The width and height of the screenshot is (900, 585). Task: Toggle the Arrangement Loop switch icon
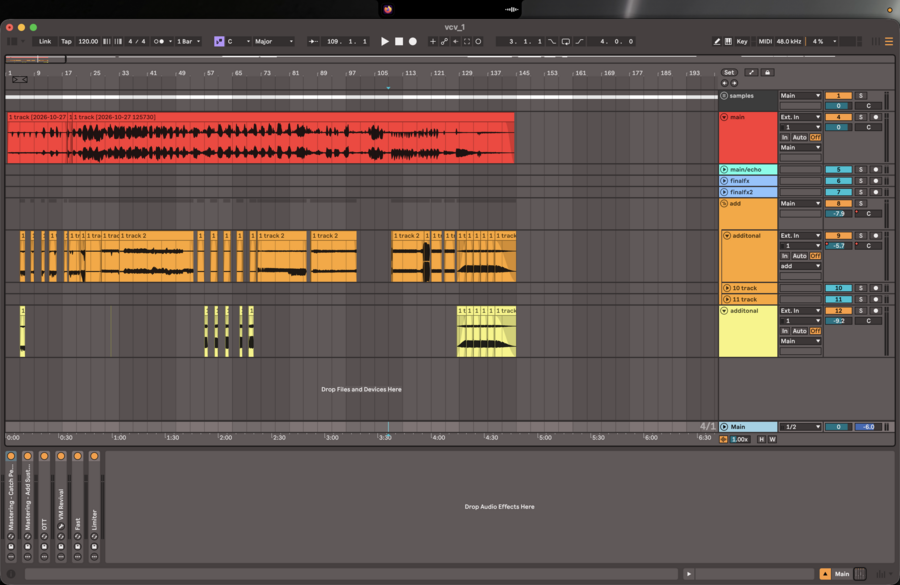565,41
